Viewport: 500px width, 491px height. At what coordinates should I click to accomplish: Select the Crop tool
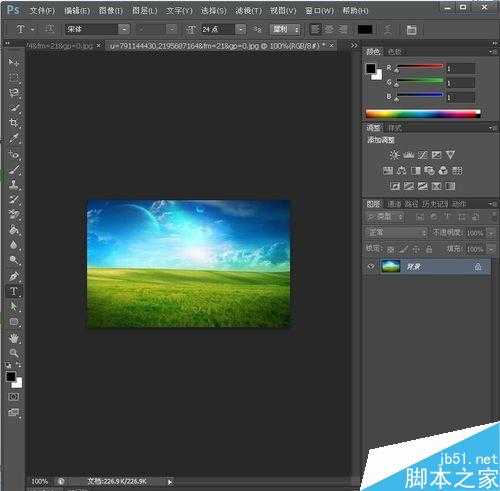point(14,123)
